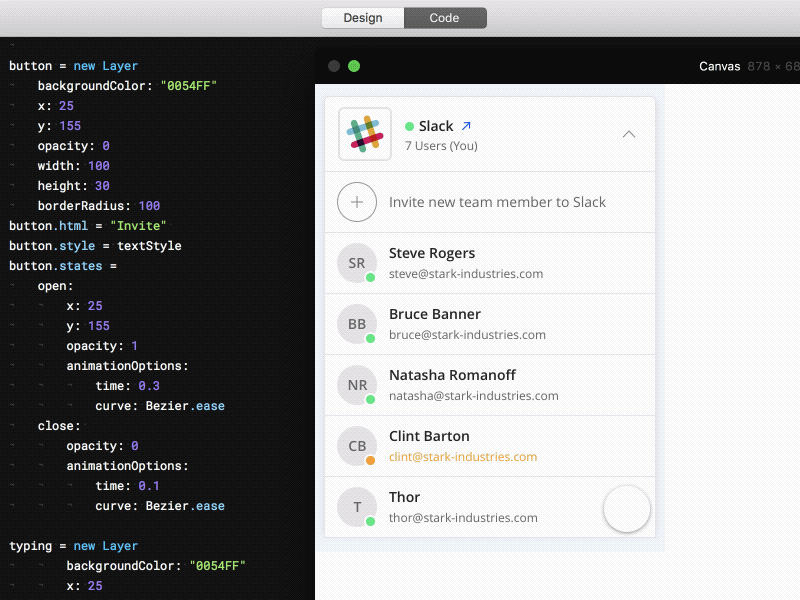Select Thor's T avatar

pos(357,507)
